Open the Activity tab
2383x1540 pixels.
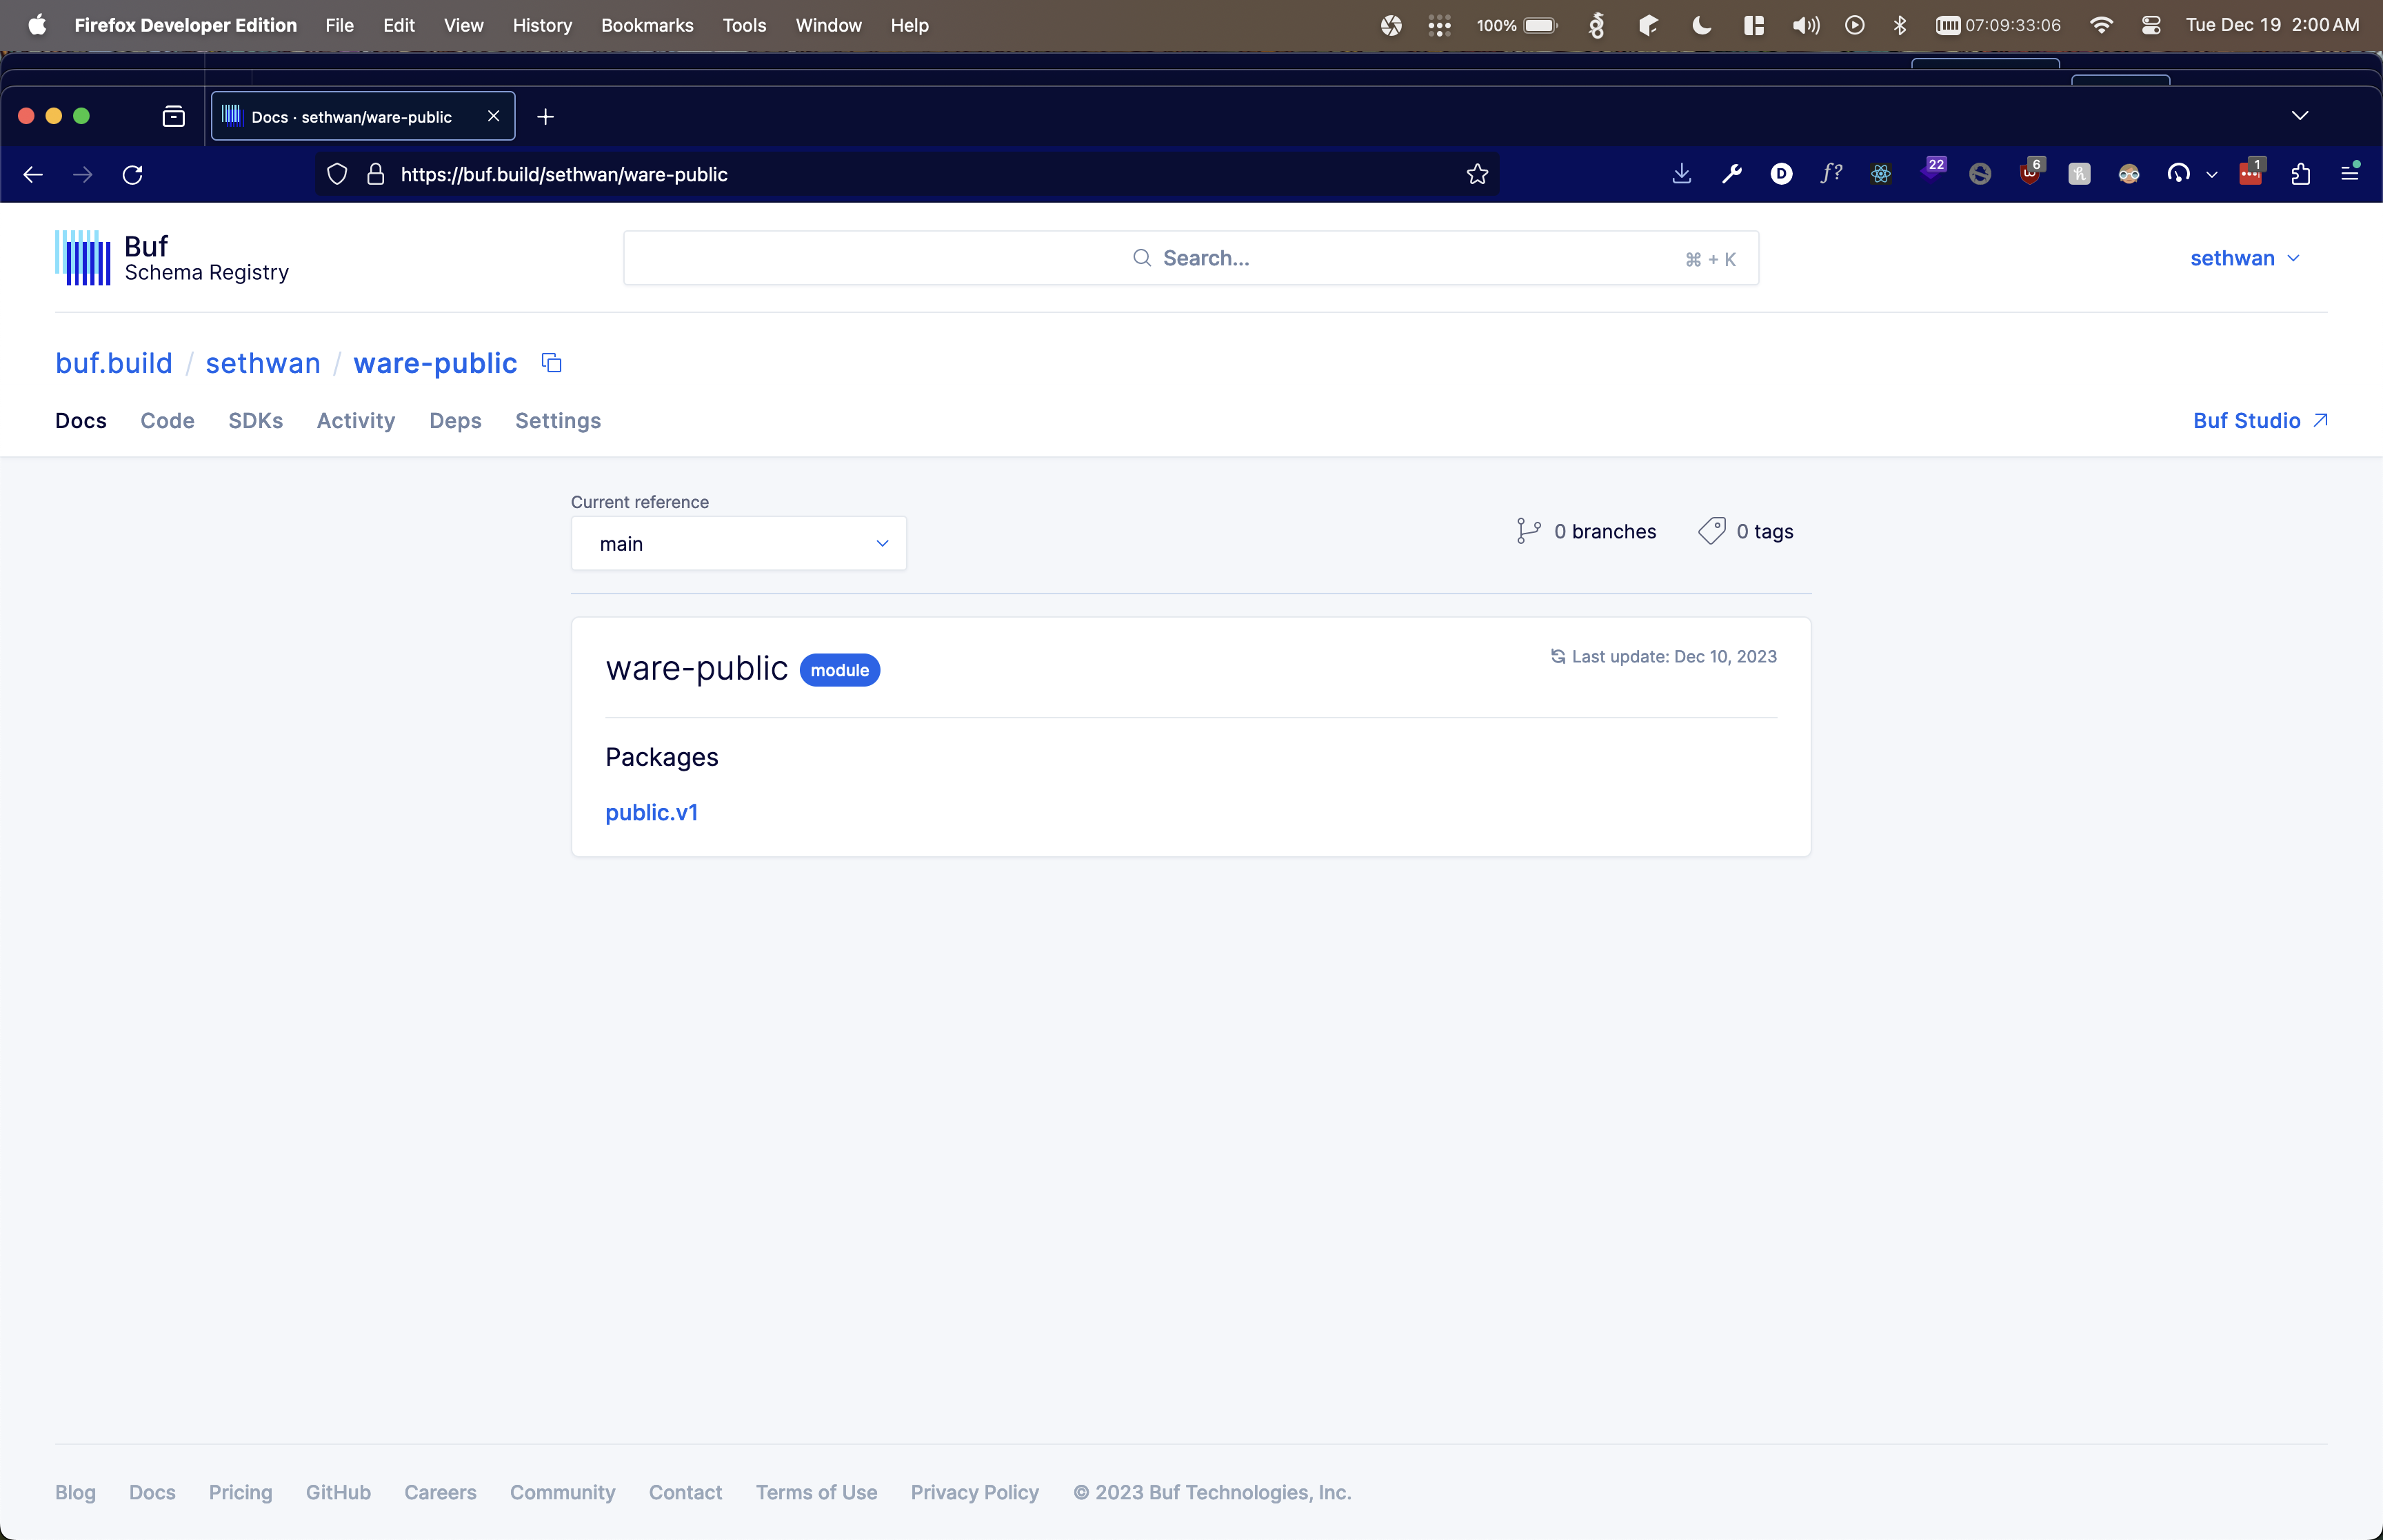click(x=355, y=421)
